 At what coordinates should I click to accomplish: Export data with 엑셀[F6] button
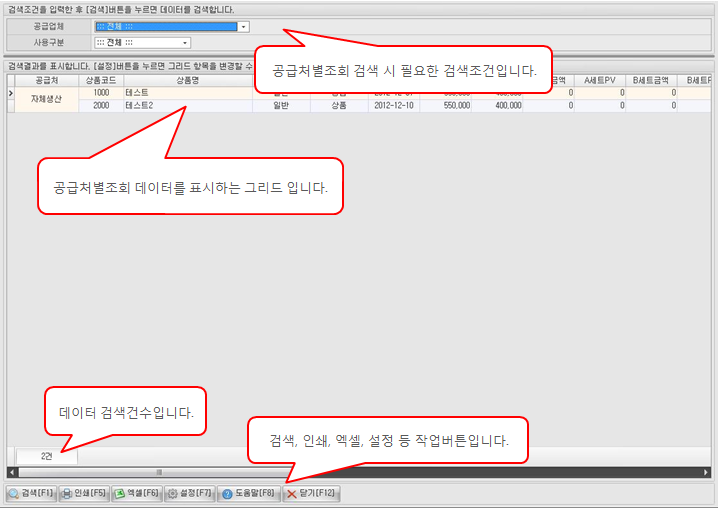(137, 493)
